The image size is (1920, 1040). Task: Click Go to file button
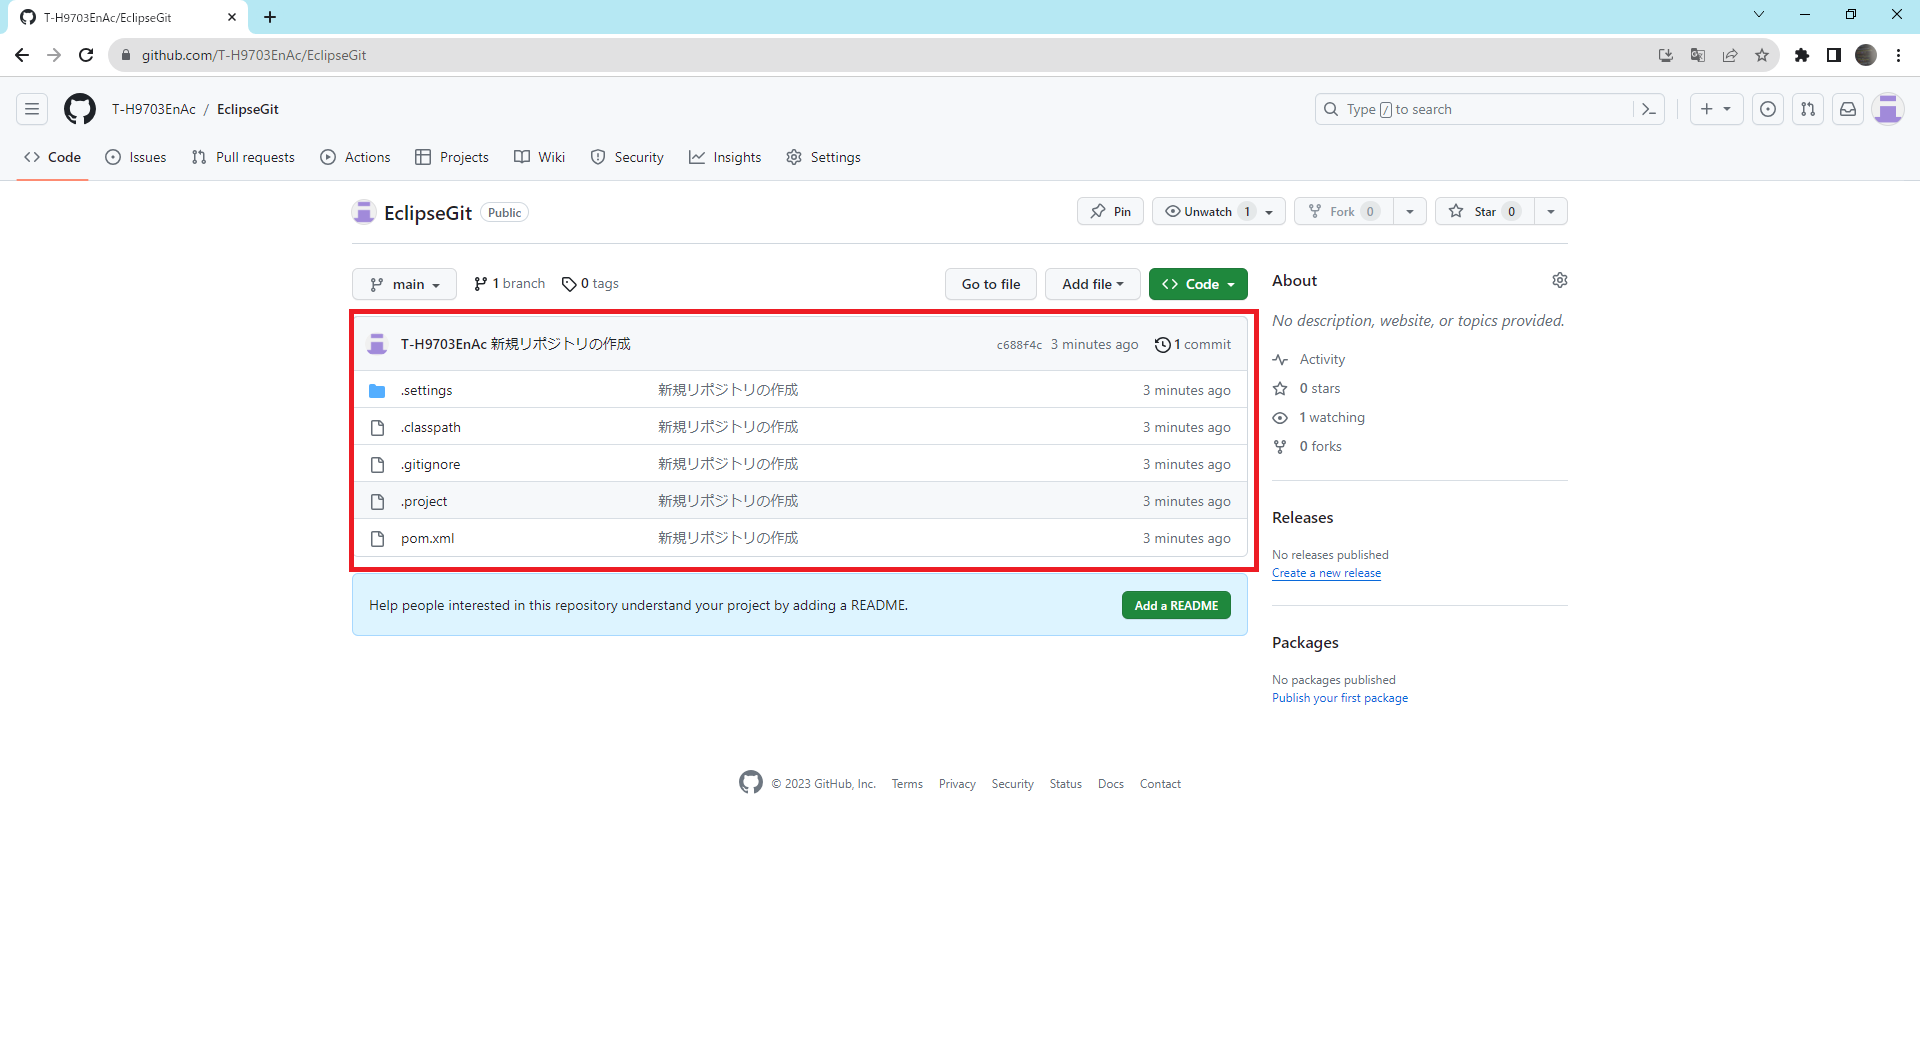(x=991, y=284)
